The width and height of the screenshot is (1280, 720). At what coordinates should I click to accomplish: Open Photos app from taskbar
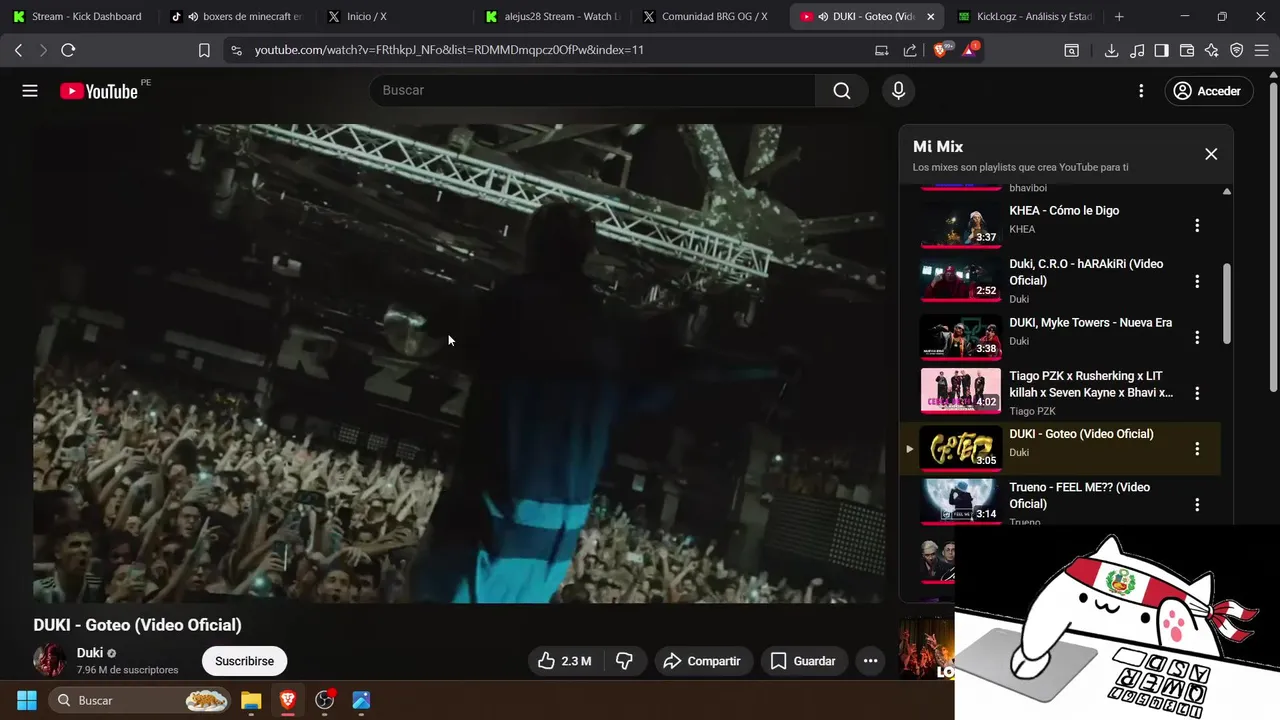[362, 700]
